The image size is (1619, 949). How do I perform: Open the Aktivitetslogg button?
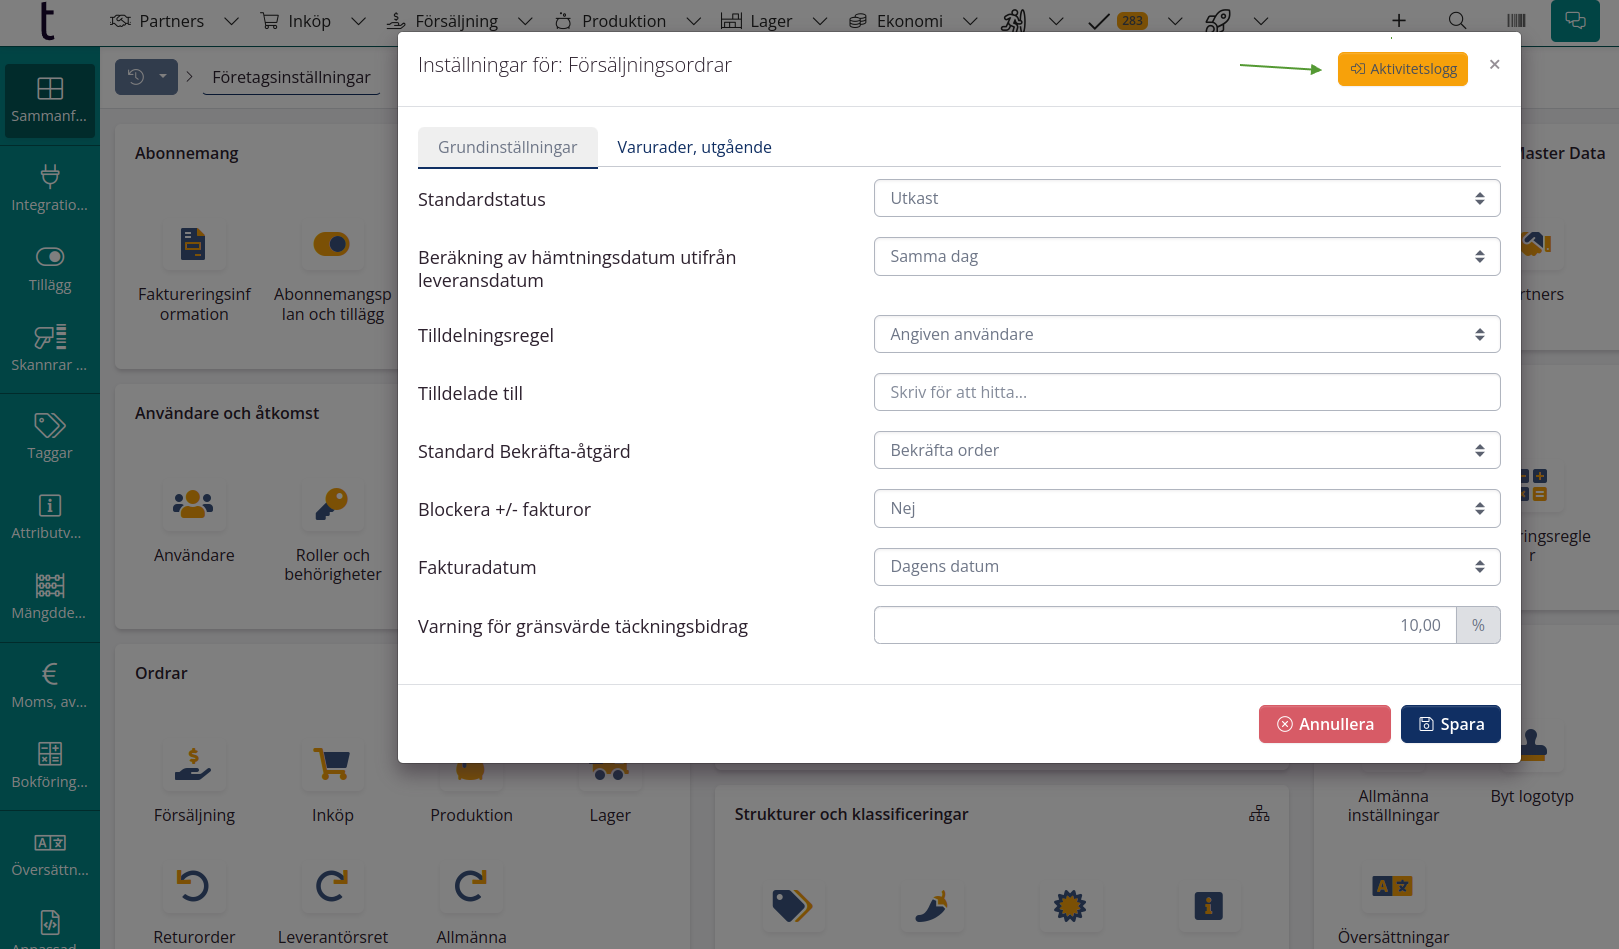(1402, 69)
